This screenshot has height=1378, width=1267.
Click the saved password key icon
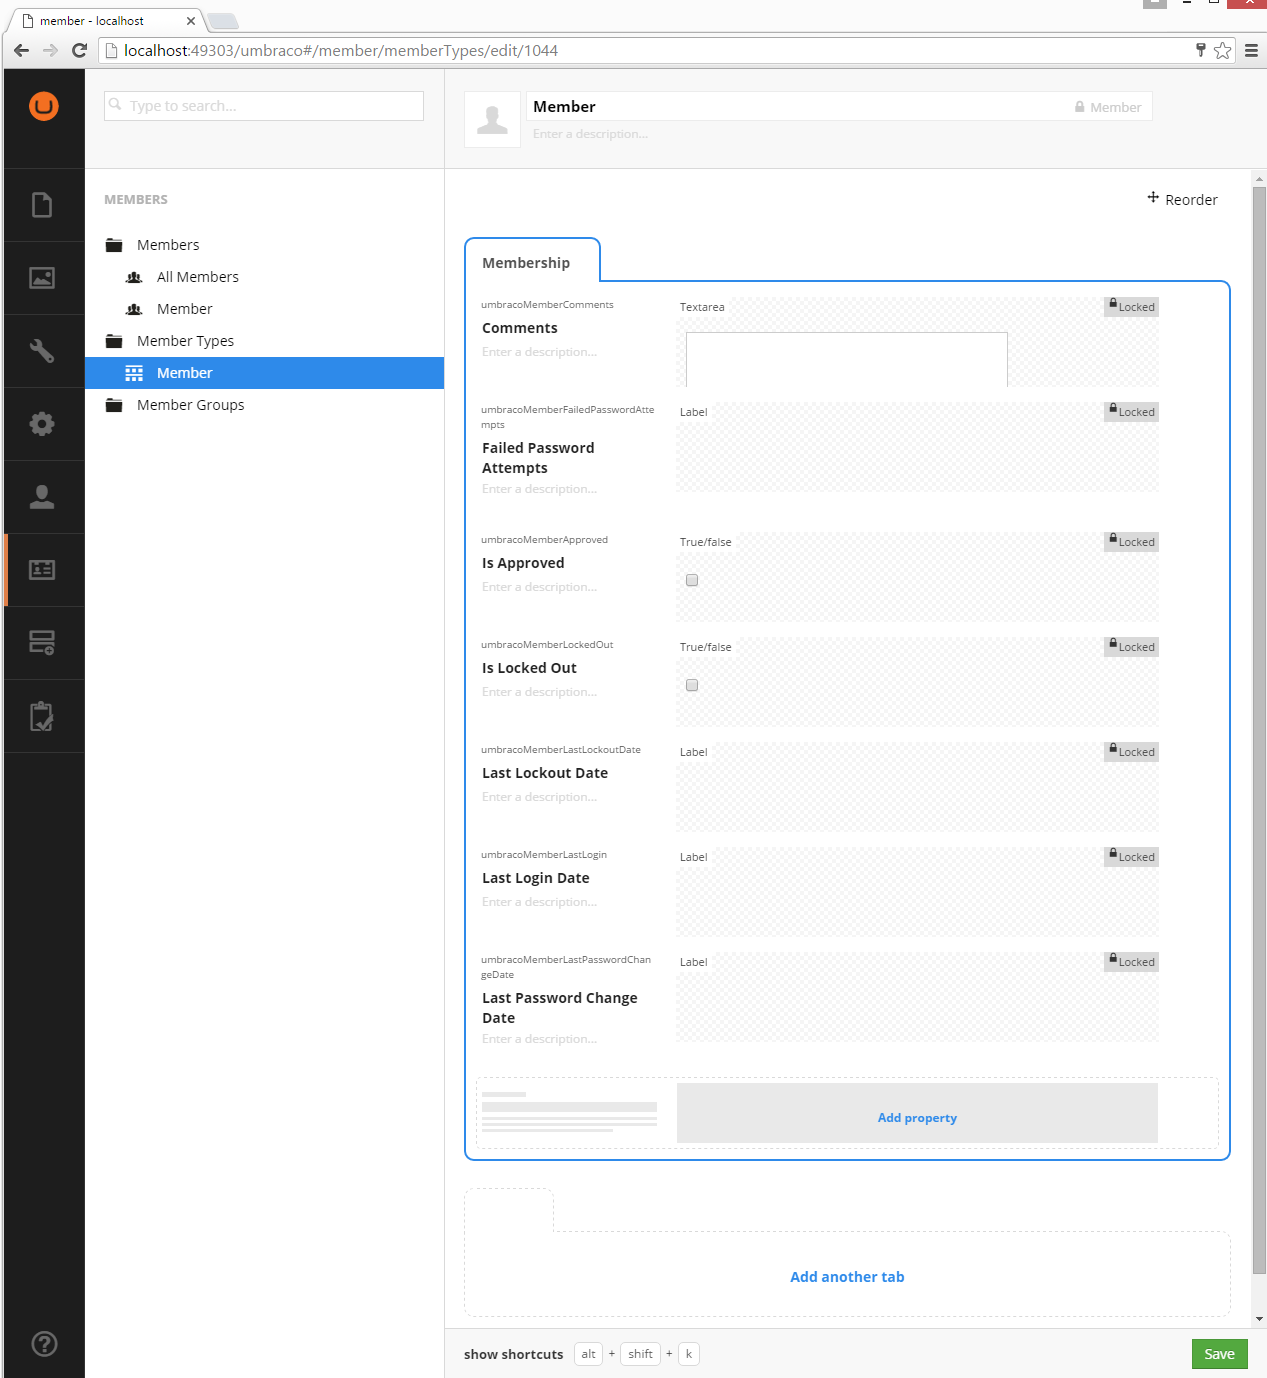(1200, 50)
